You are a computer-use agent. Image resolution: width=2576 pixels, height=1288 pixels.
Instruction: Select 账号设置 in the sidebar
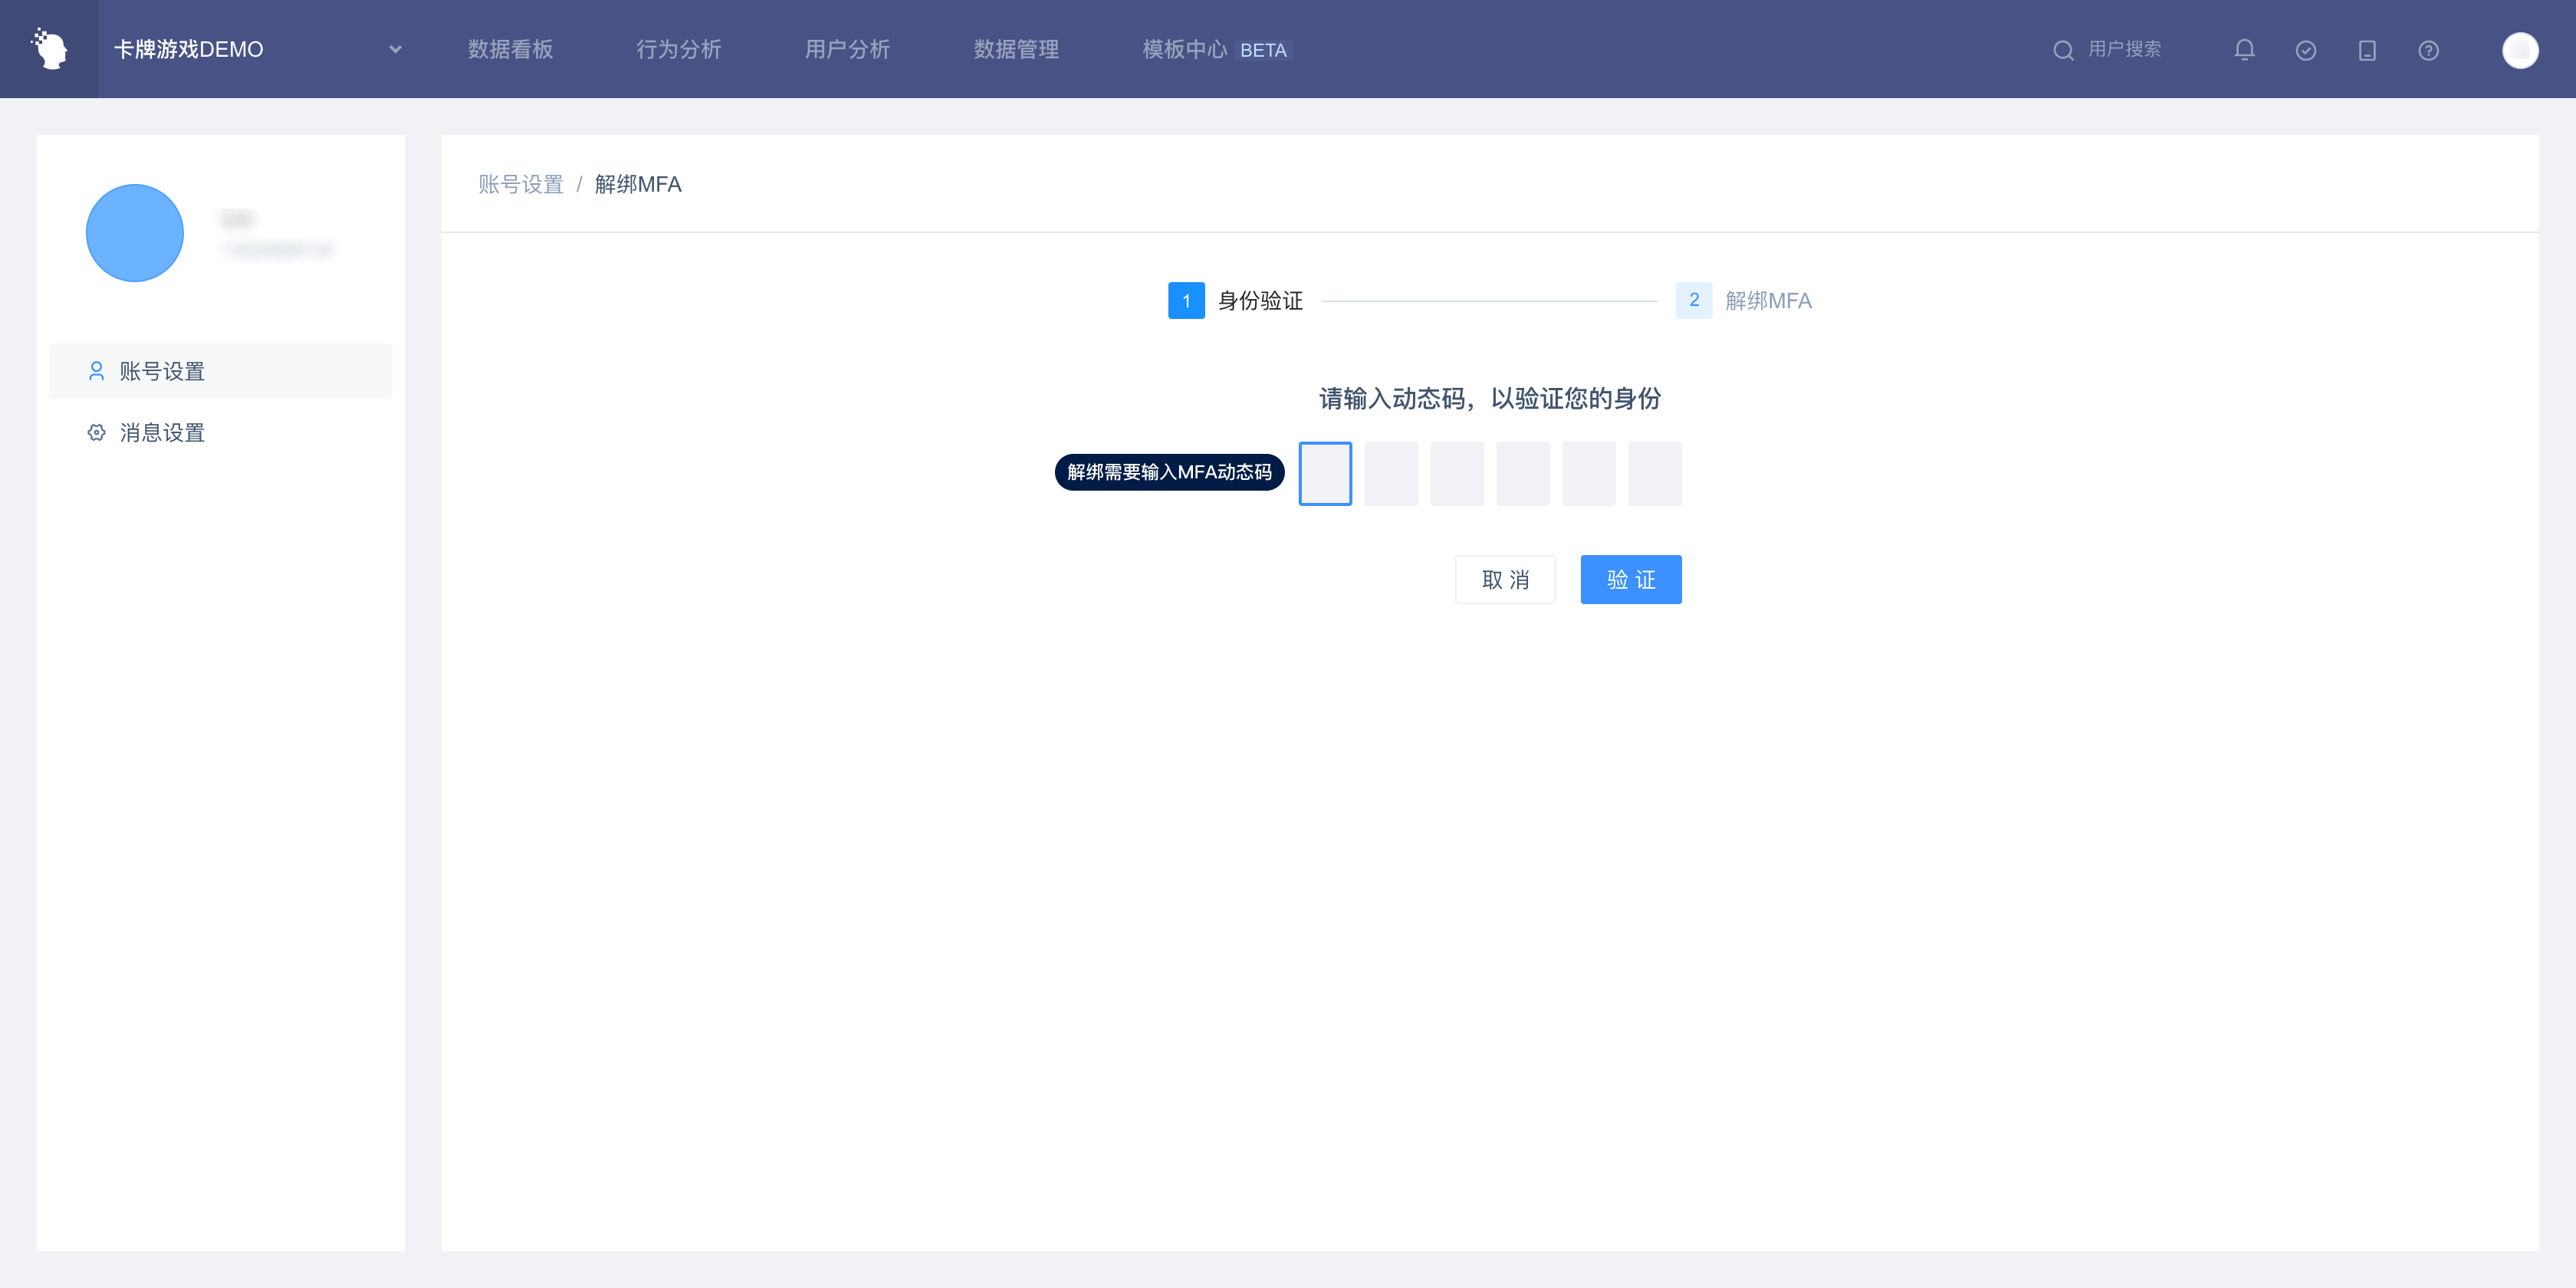coord(162,371)
